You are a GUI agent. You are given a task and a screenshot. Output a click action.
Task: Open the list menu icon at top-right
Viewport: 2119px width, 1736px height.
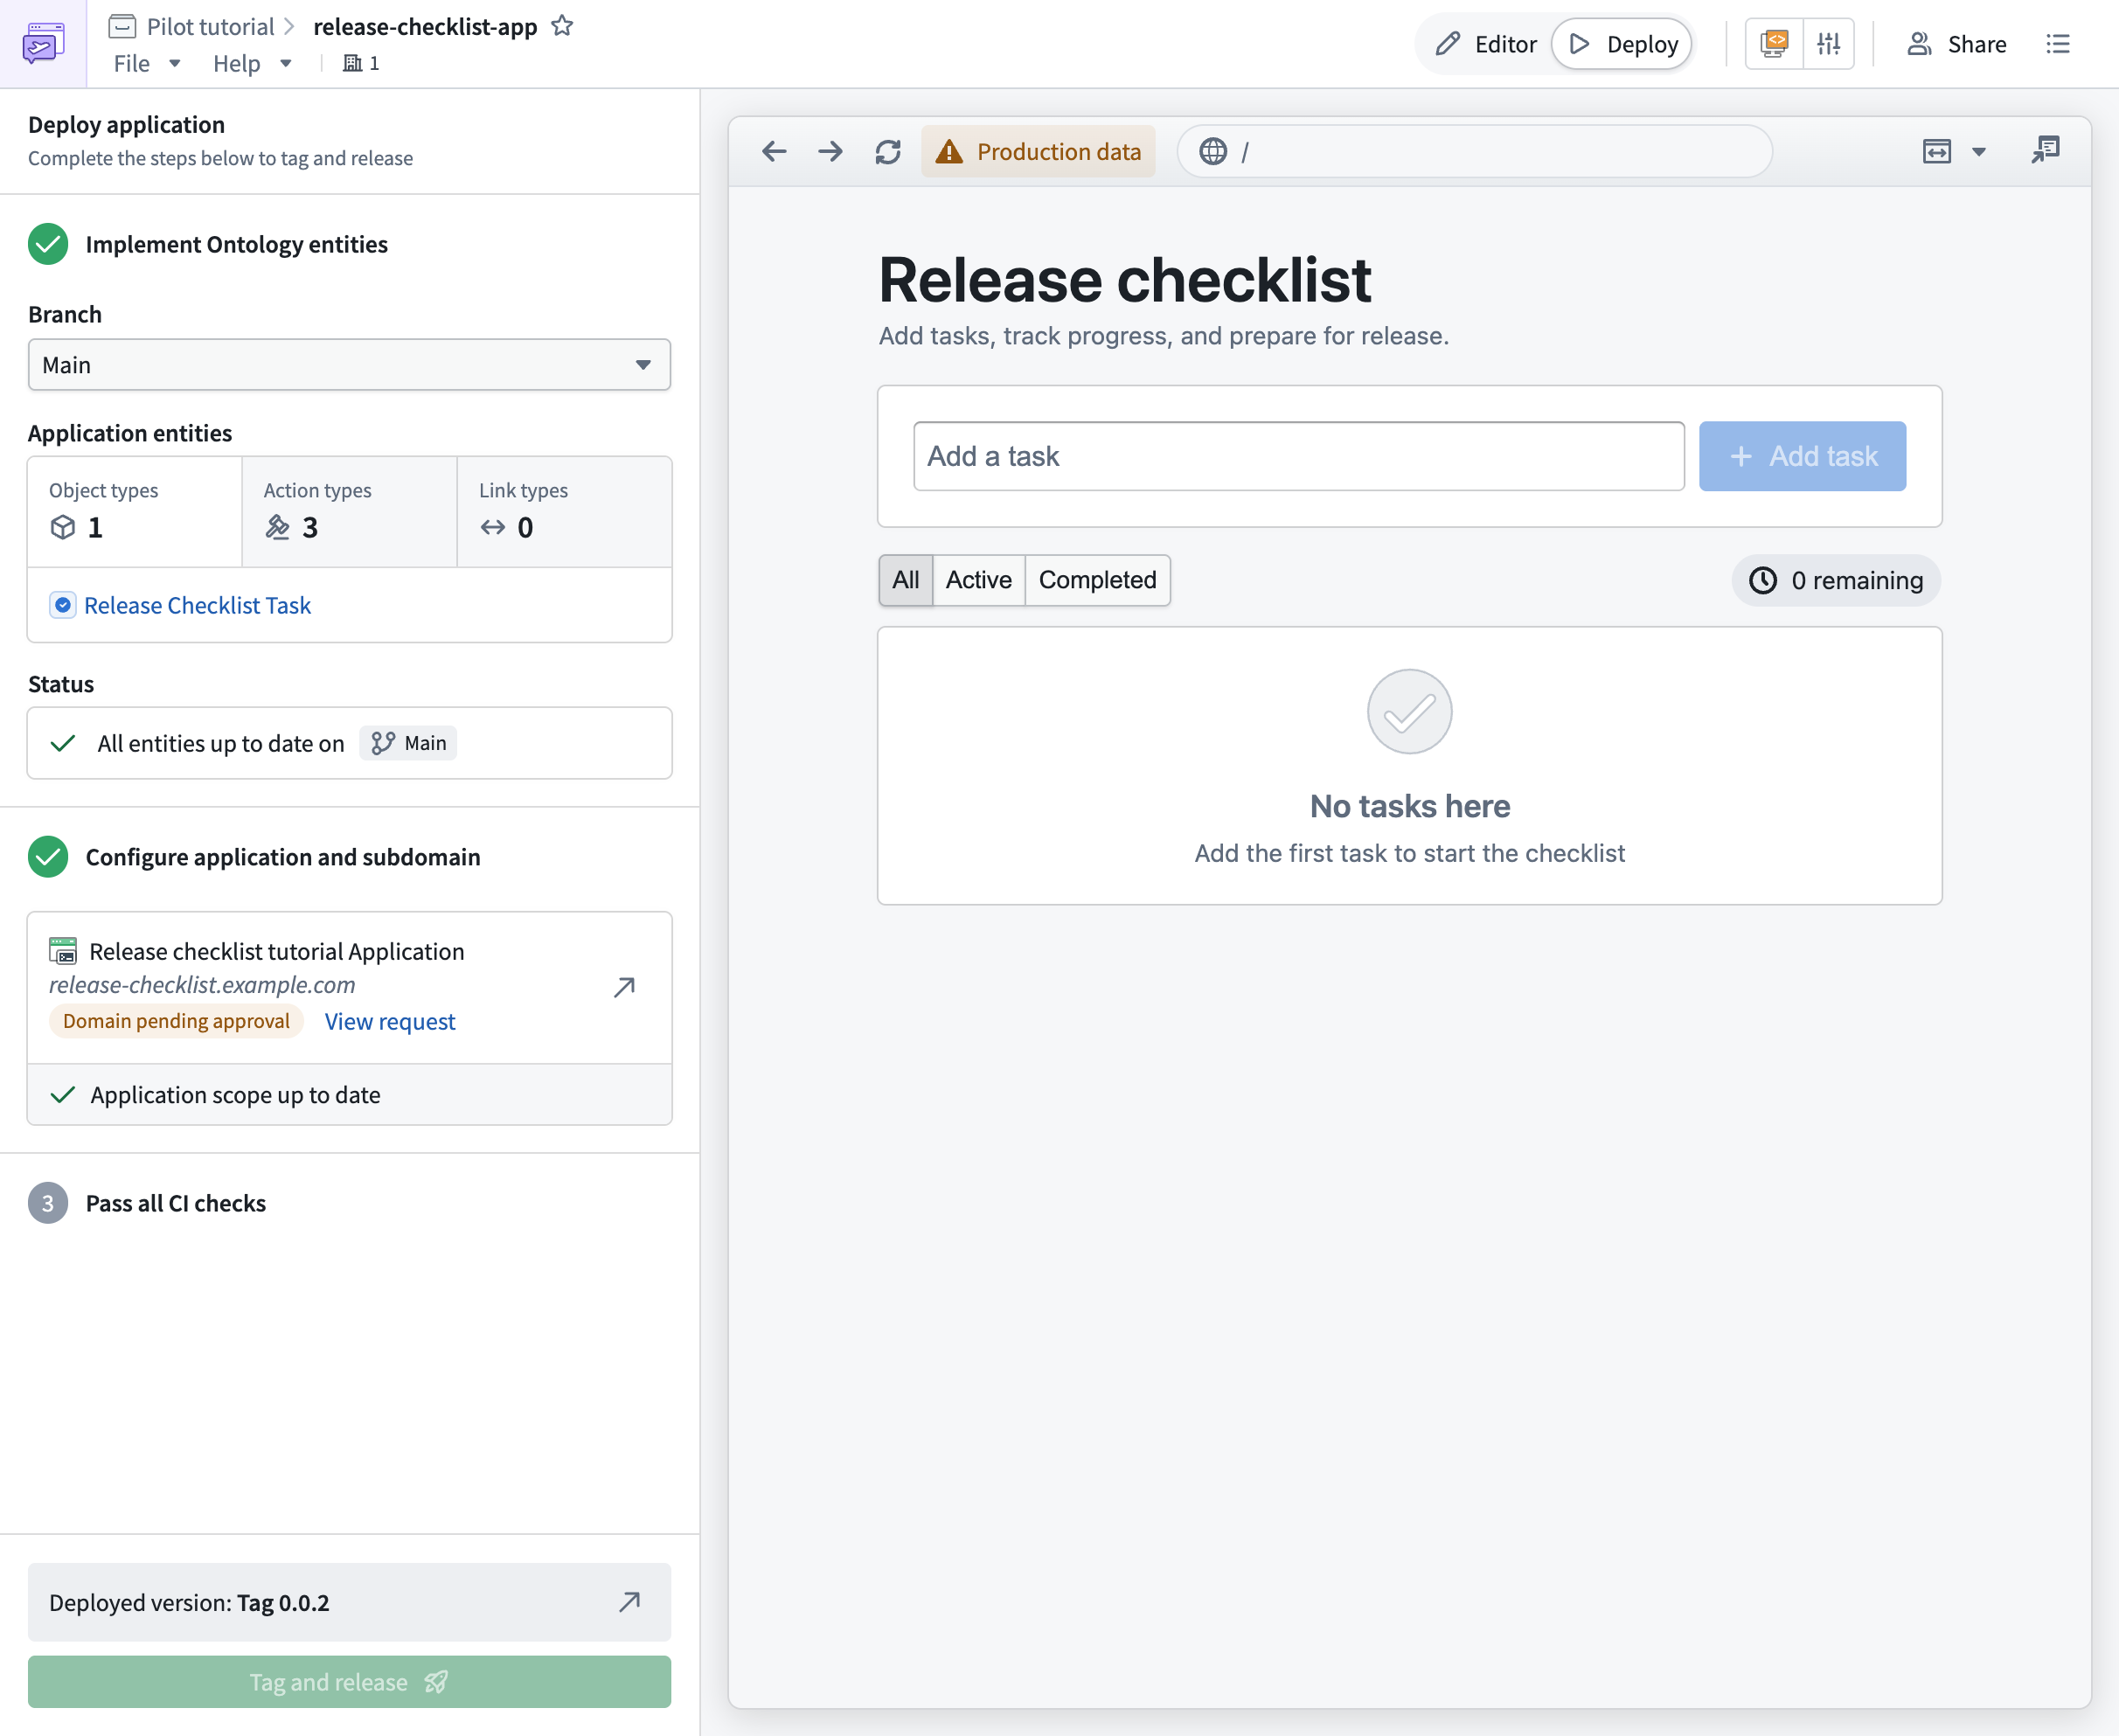2058,43
